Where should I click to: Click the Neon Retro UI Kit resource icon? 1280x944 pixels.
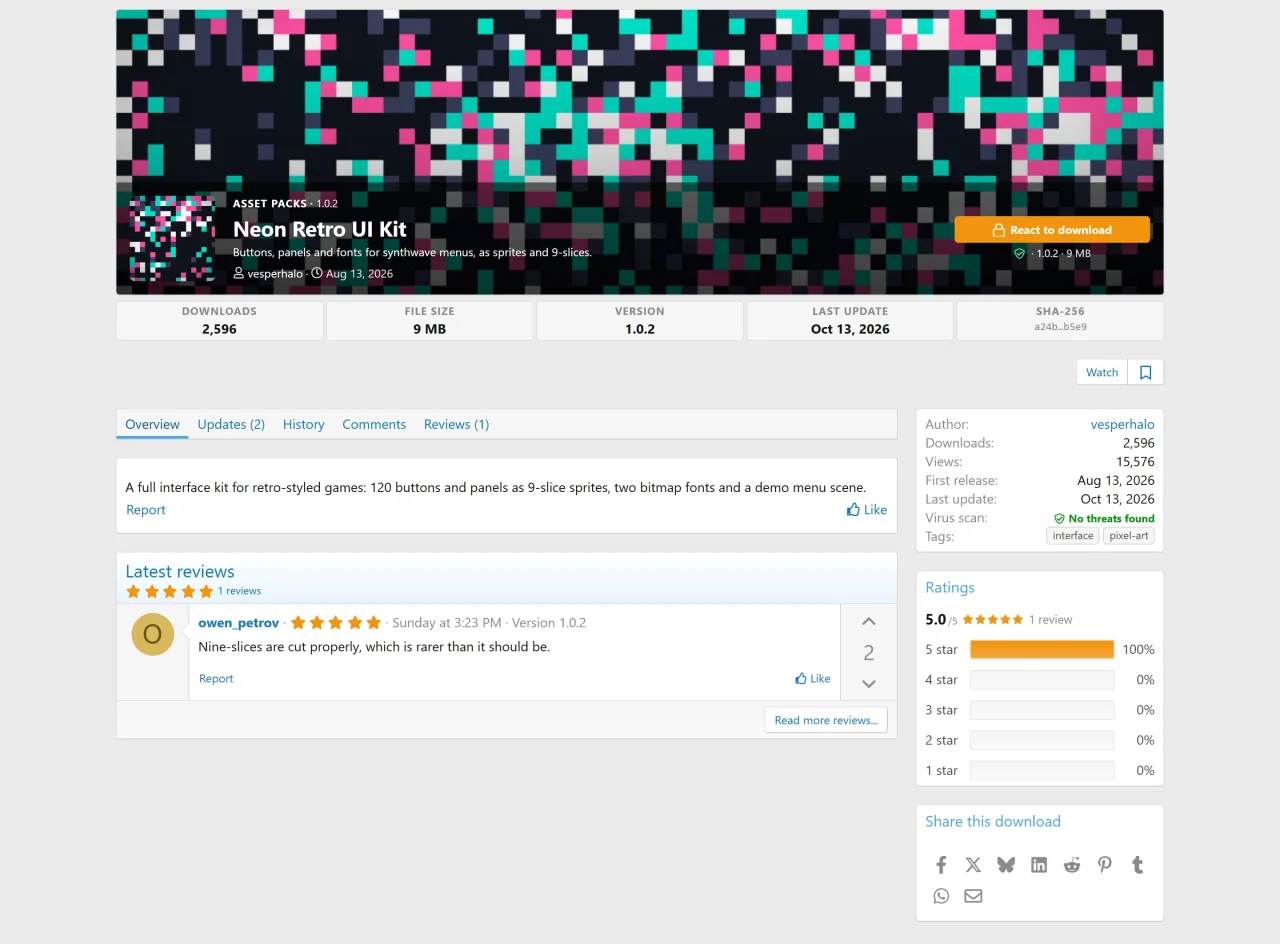[x=172, y=239]
